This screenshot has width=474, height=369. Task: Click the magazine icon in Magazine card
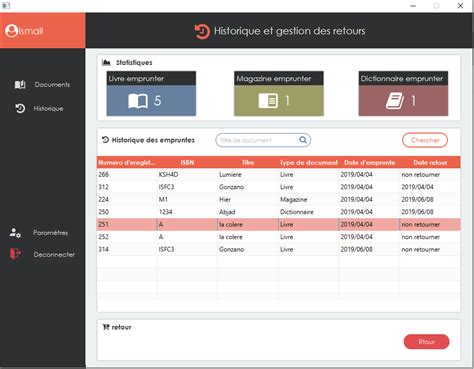pos(268,101)
